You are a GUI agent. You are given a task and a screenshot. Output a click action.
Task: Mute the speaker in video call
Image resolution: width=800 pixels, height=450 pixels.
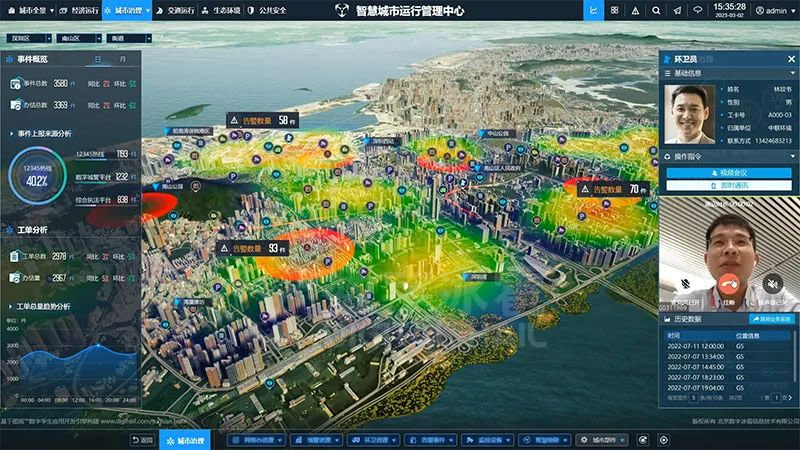tap(772, 284)
